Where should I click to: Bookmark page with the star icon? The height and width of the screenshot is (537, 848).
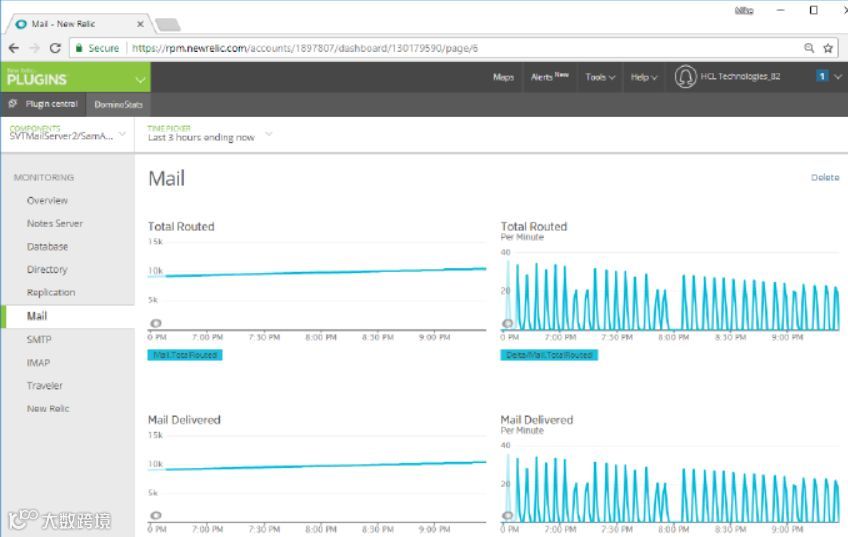(828, 48)
